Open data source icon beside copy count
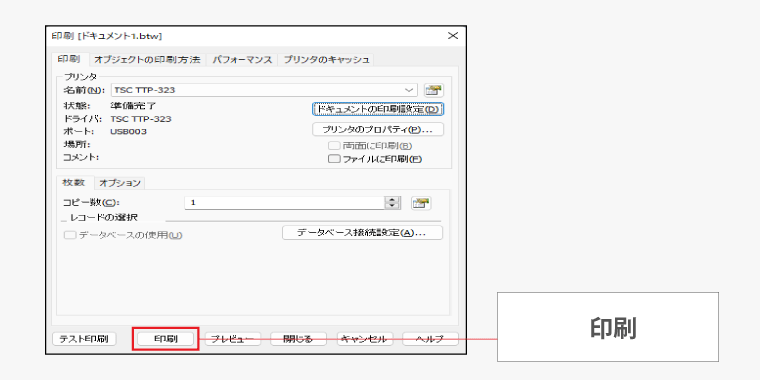760x380 pixels. [421, 203]
